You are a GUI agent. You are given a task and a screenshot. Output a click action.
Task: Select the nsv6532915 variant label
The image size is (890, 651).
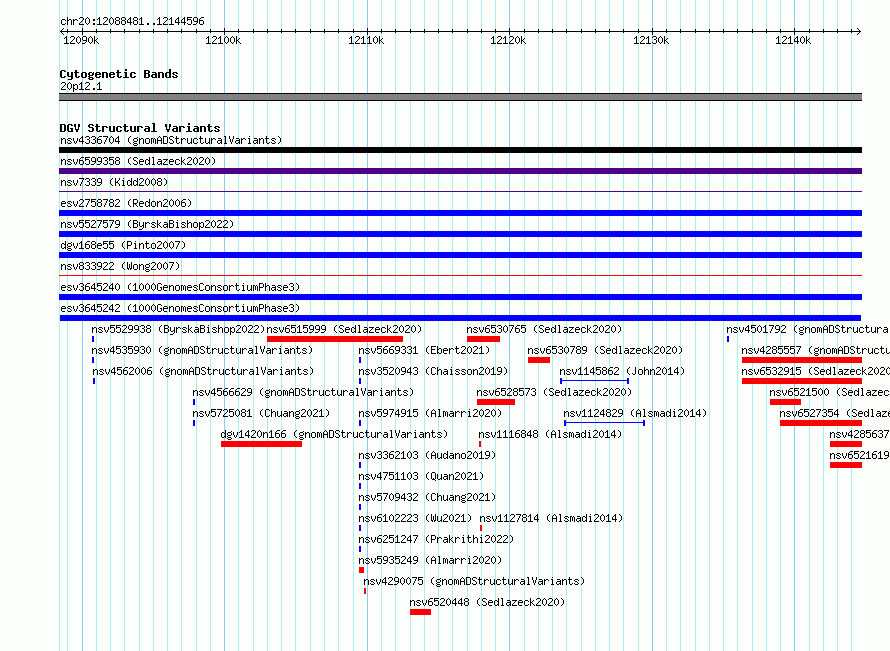[x=815, y=371]
